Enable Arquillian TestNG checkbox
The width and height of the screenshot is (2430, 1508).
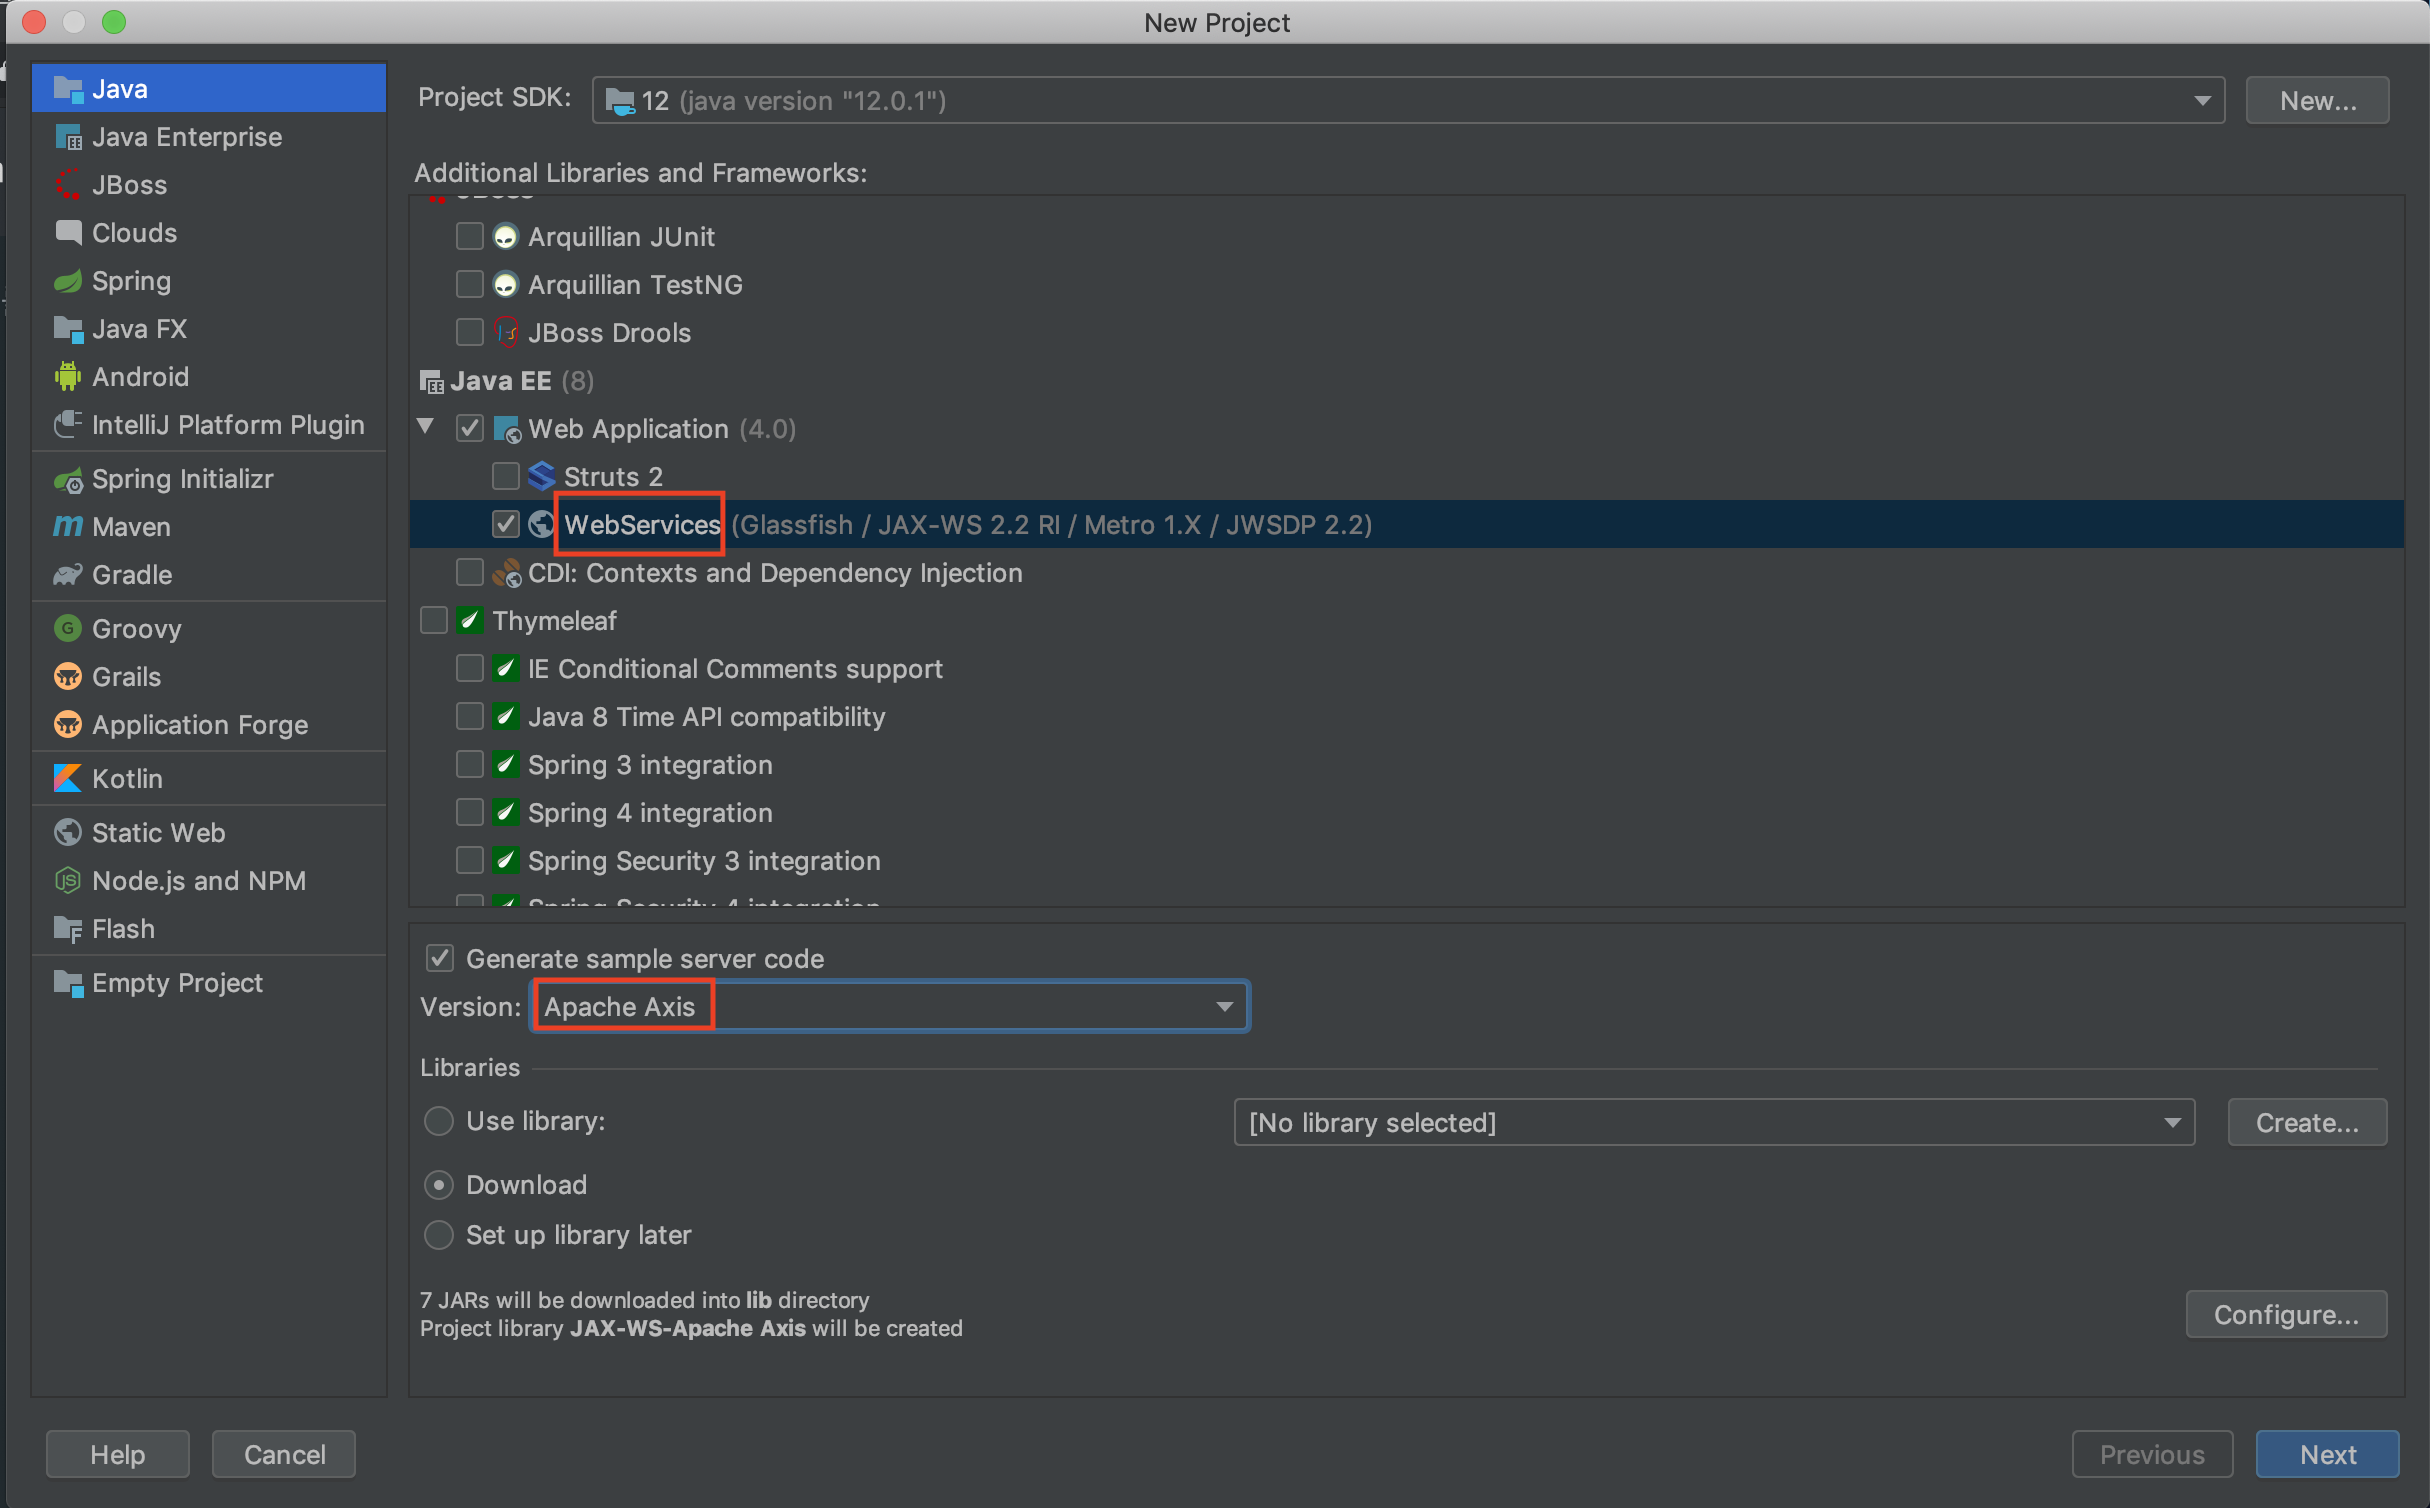[x=470, y=285]
